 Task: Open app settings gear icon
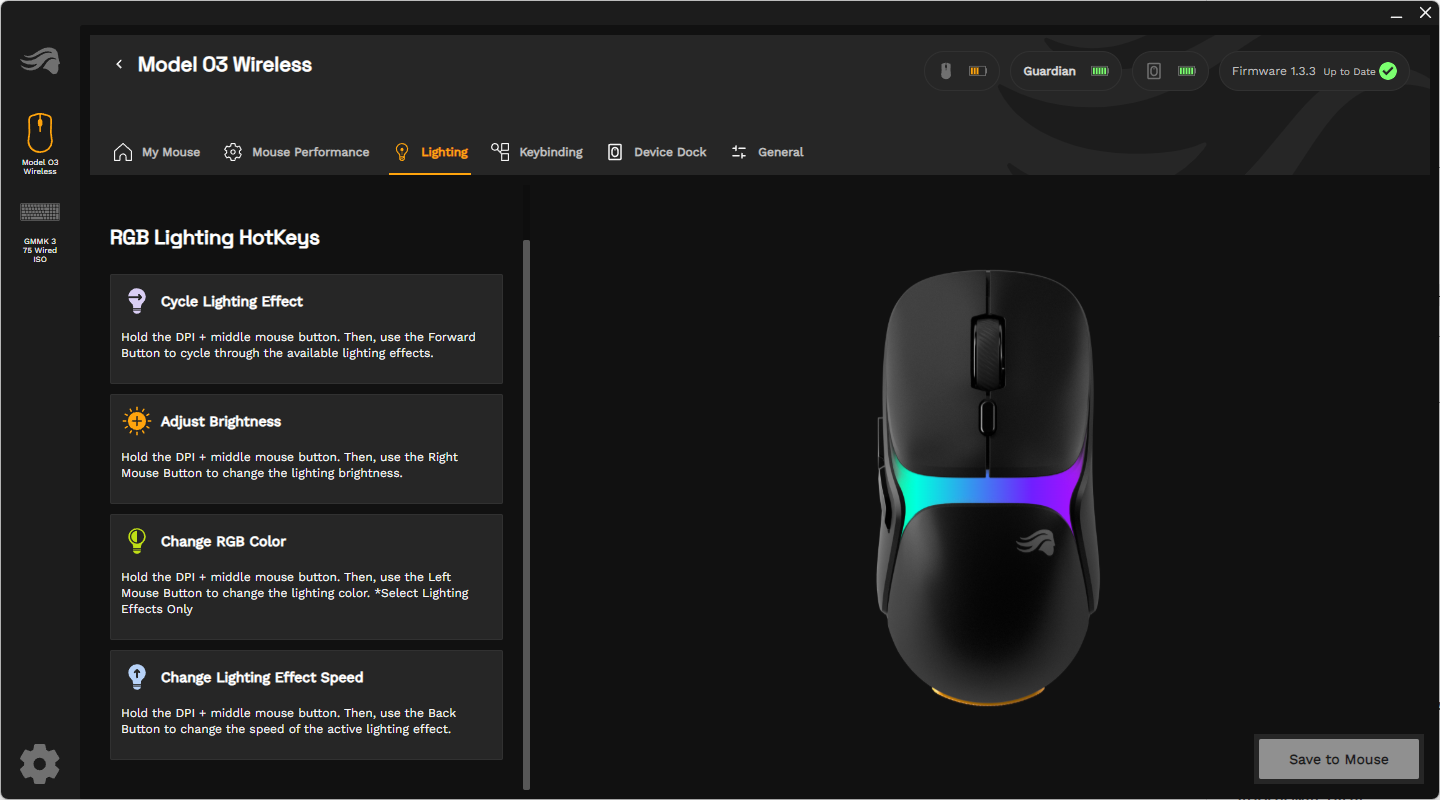coord(40,764)
